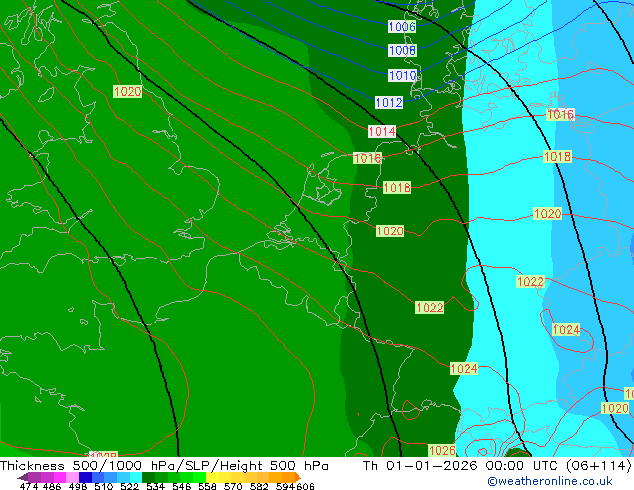Viewport: 634px width, 490px height.
Task: Click the 546 legend value
Action: (x=182, y=486)
